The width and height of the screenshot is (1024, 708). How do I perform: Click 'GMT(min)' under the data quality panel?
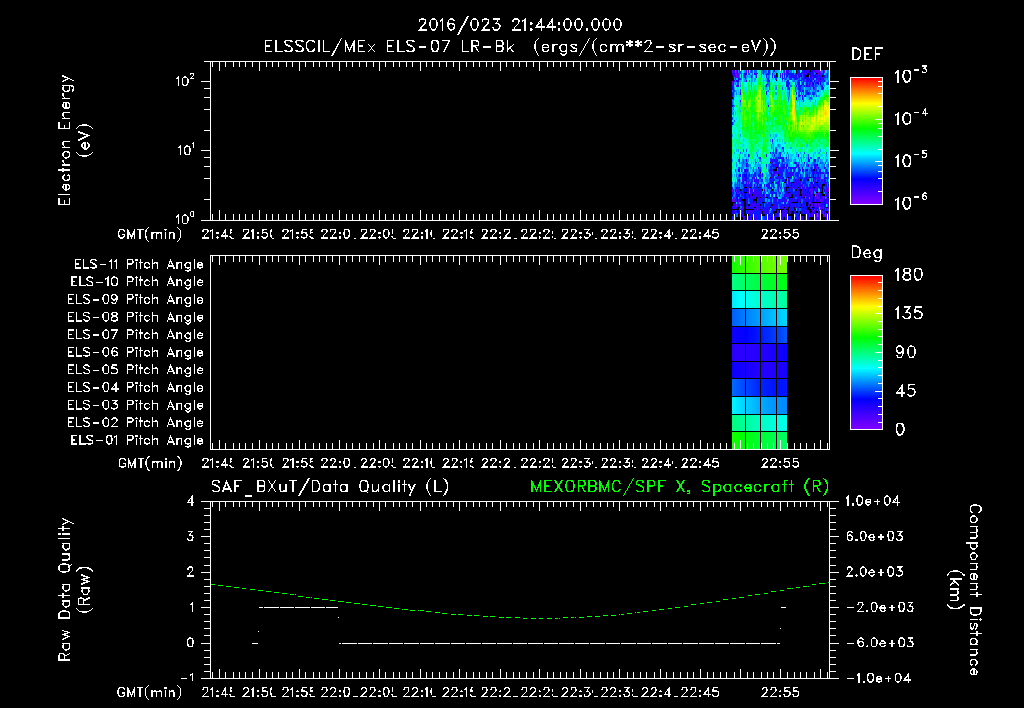[150, 692]
